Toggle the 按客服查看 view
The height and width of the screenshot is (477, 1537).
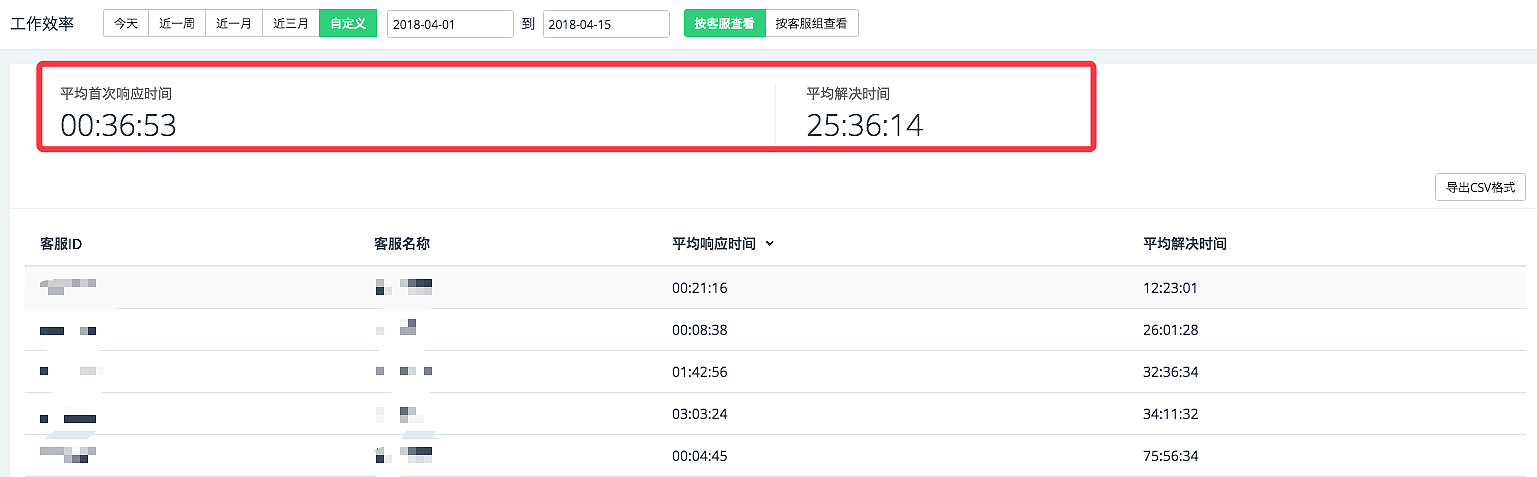(724, 24)
